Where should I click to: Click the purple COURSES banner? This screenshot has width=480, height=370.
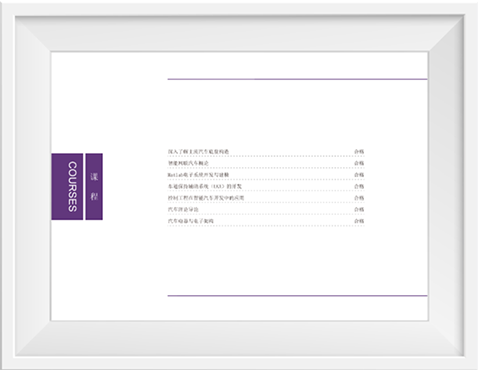[x=67, y=187]
